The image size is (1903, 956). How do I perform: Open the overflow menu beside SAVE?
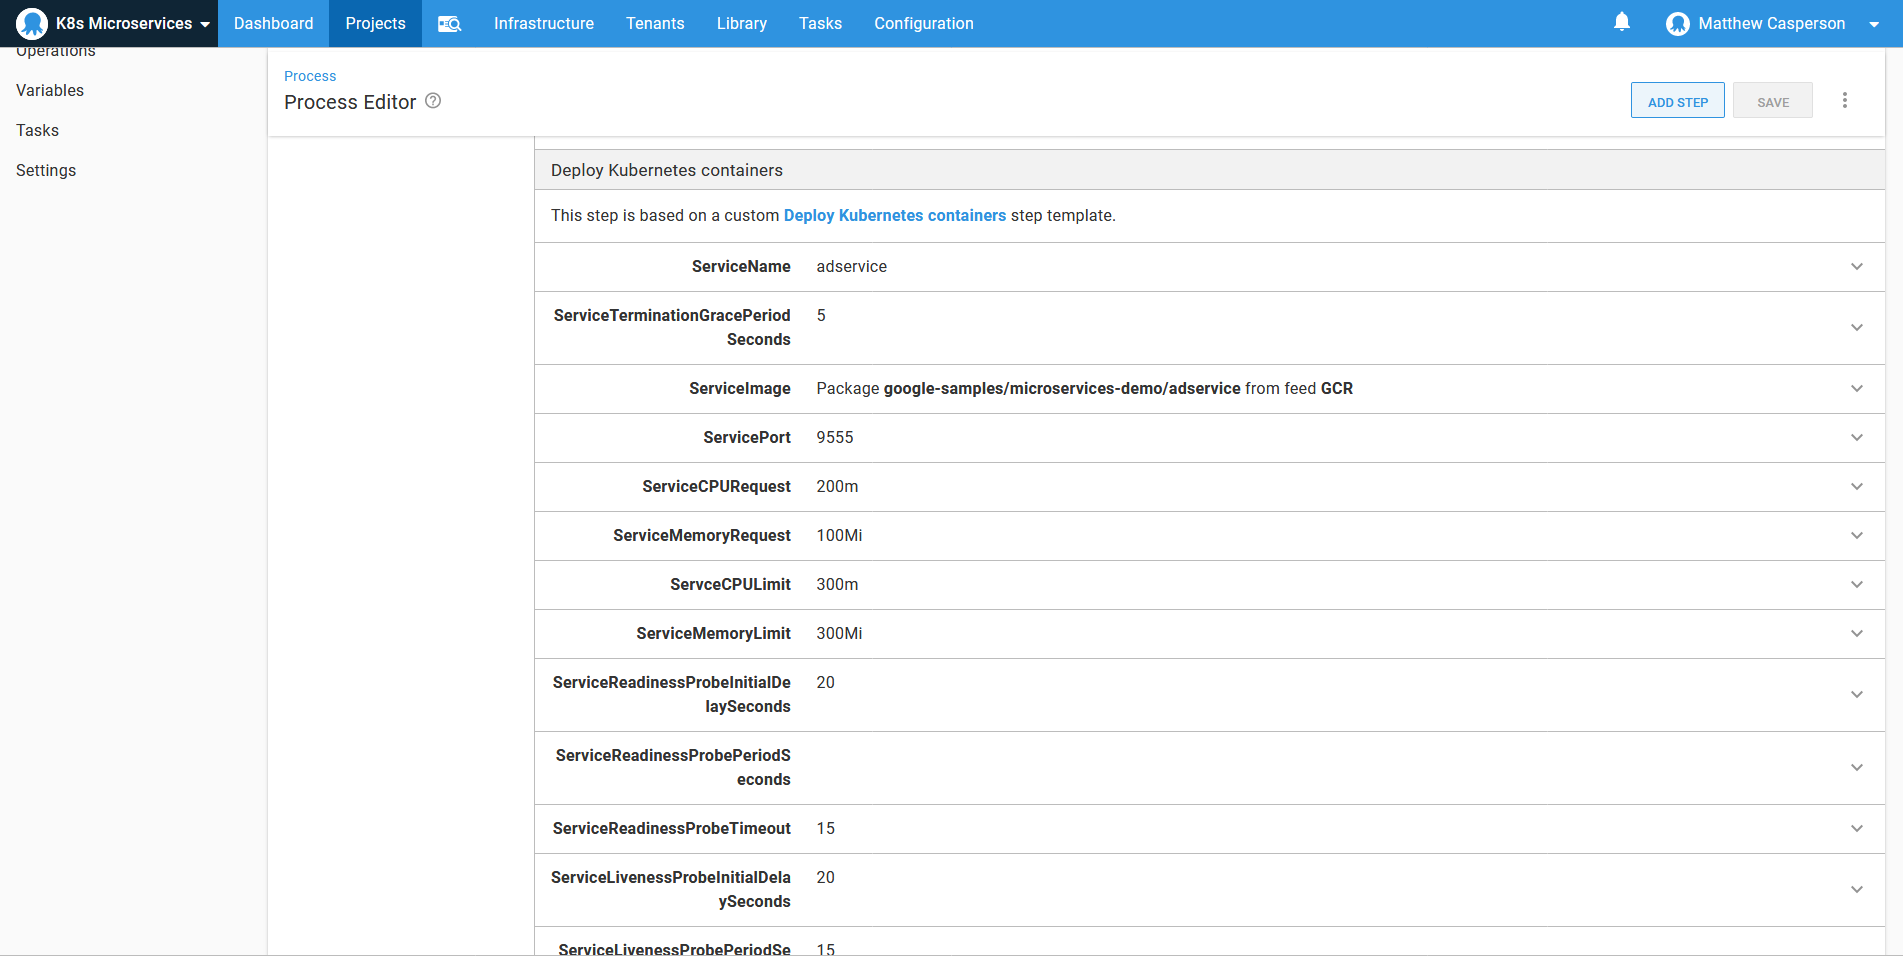[1845, 100]
